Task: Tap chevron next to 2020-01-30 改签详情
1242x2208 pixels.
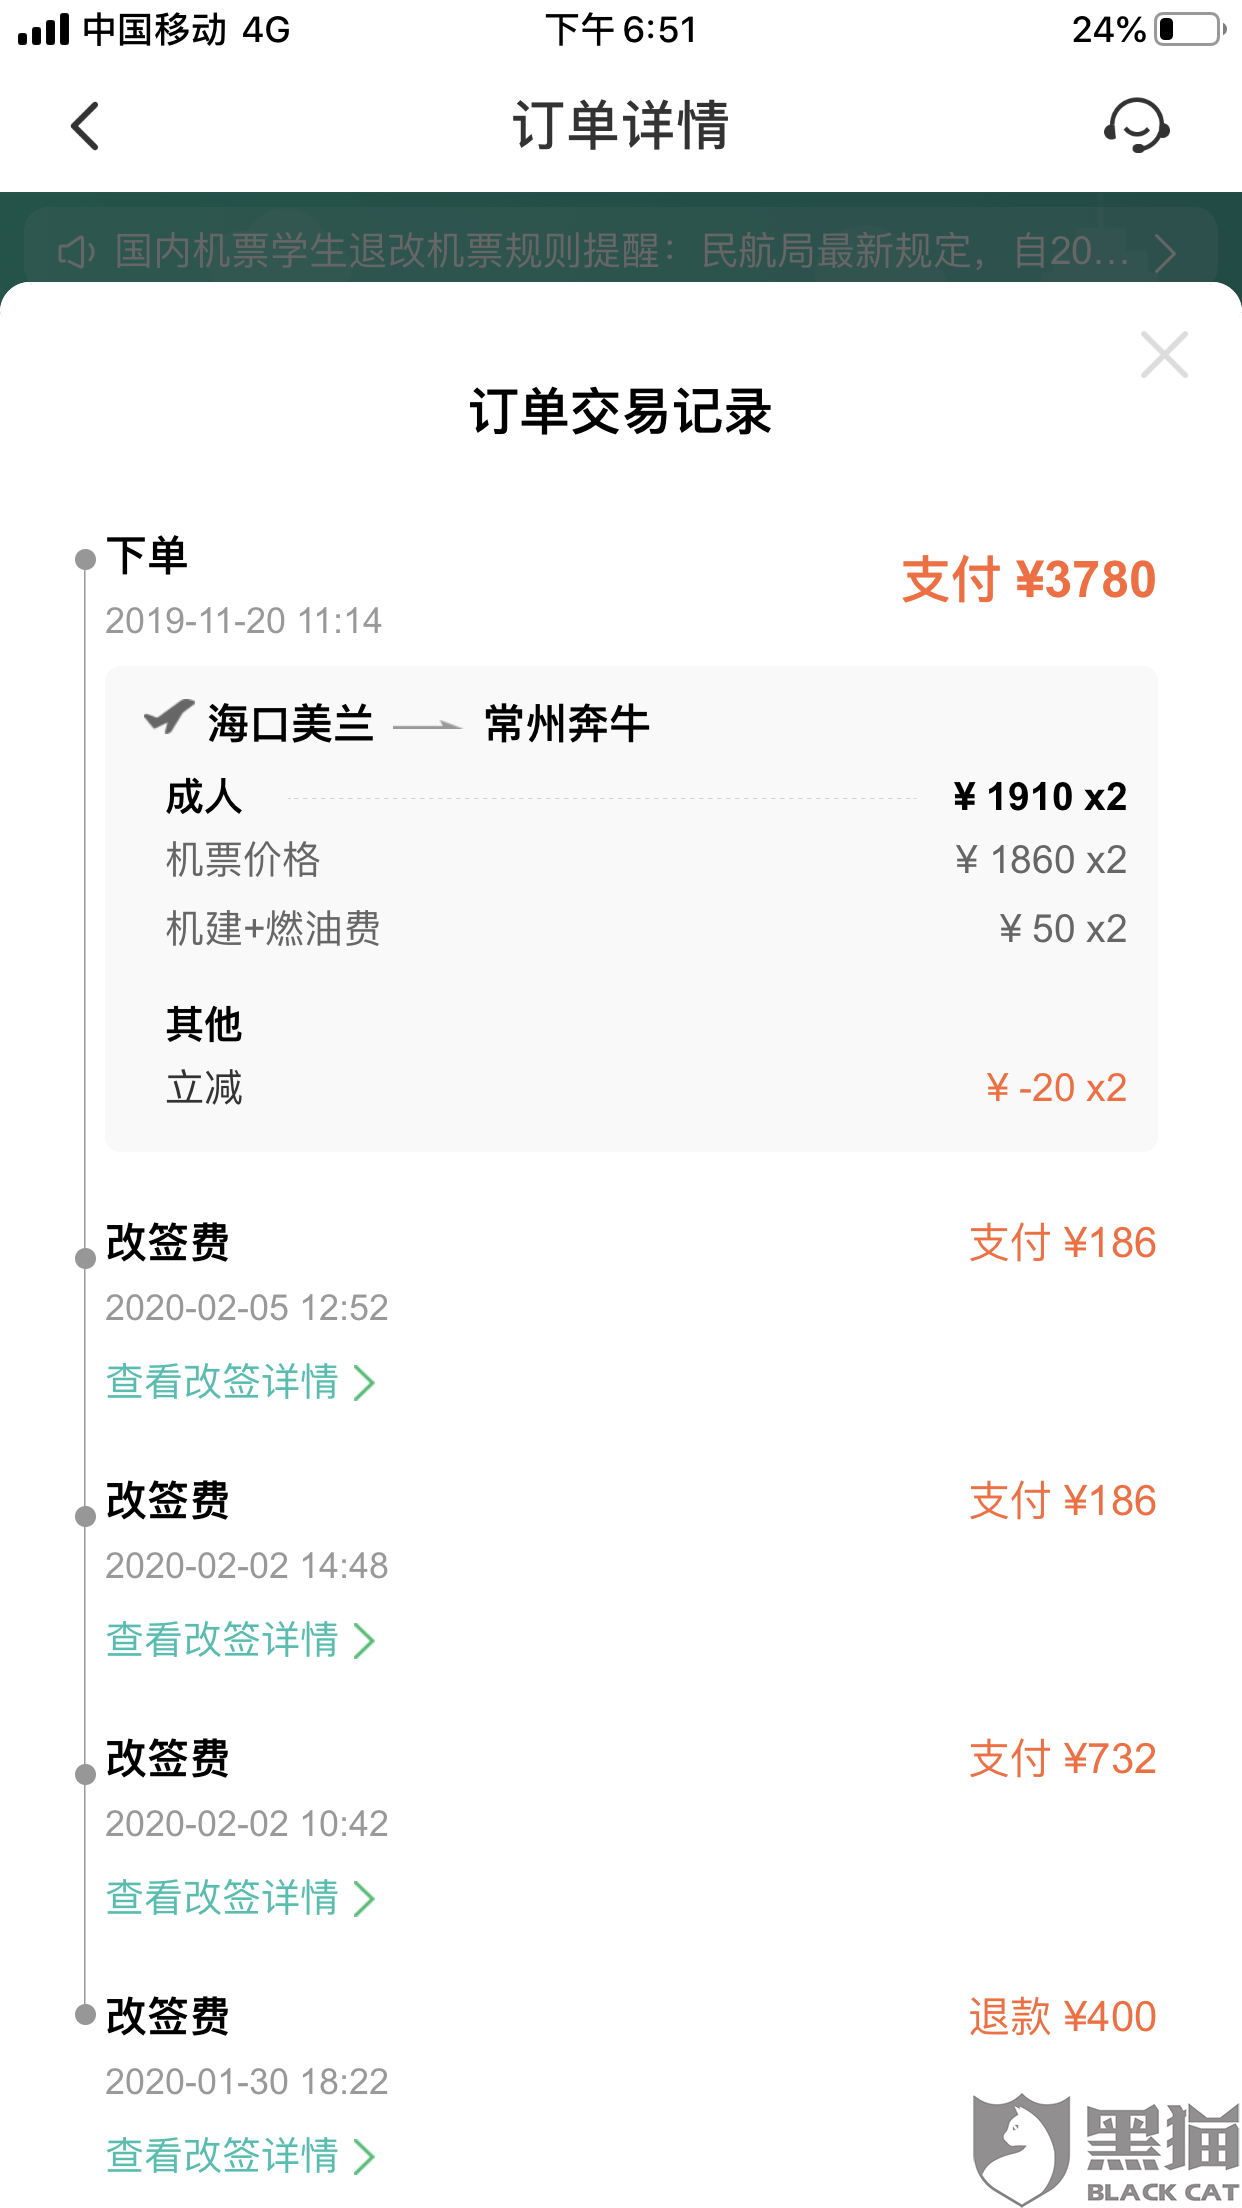Action: click(365, 2157)
